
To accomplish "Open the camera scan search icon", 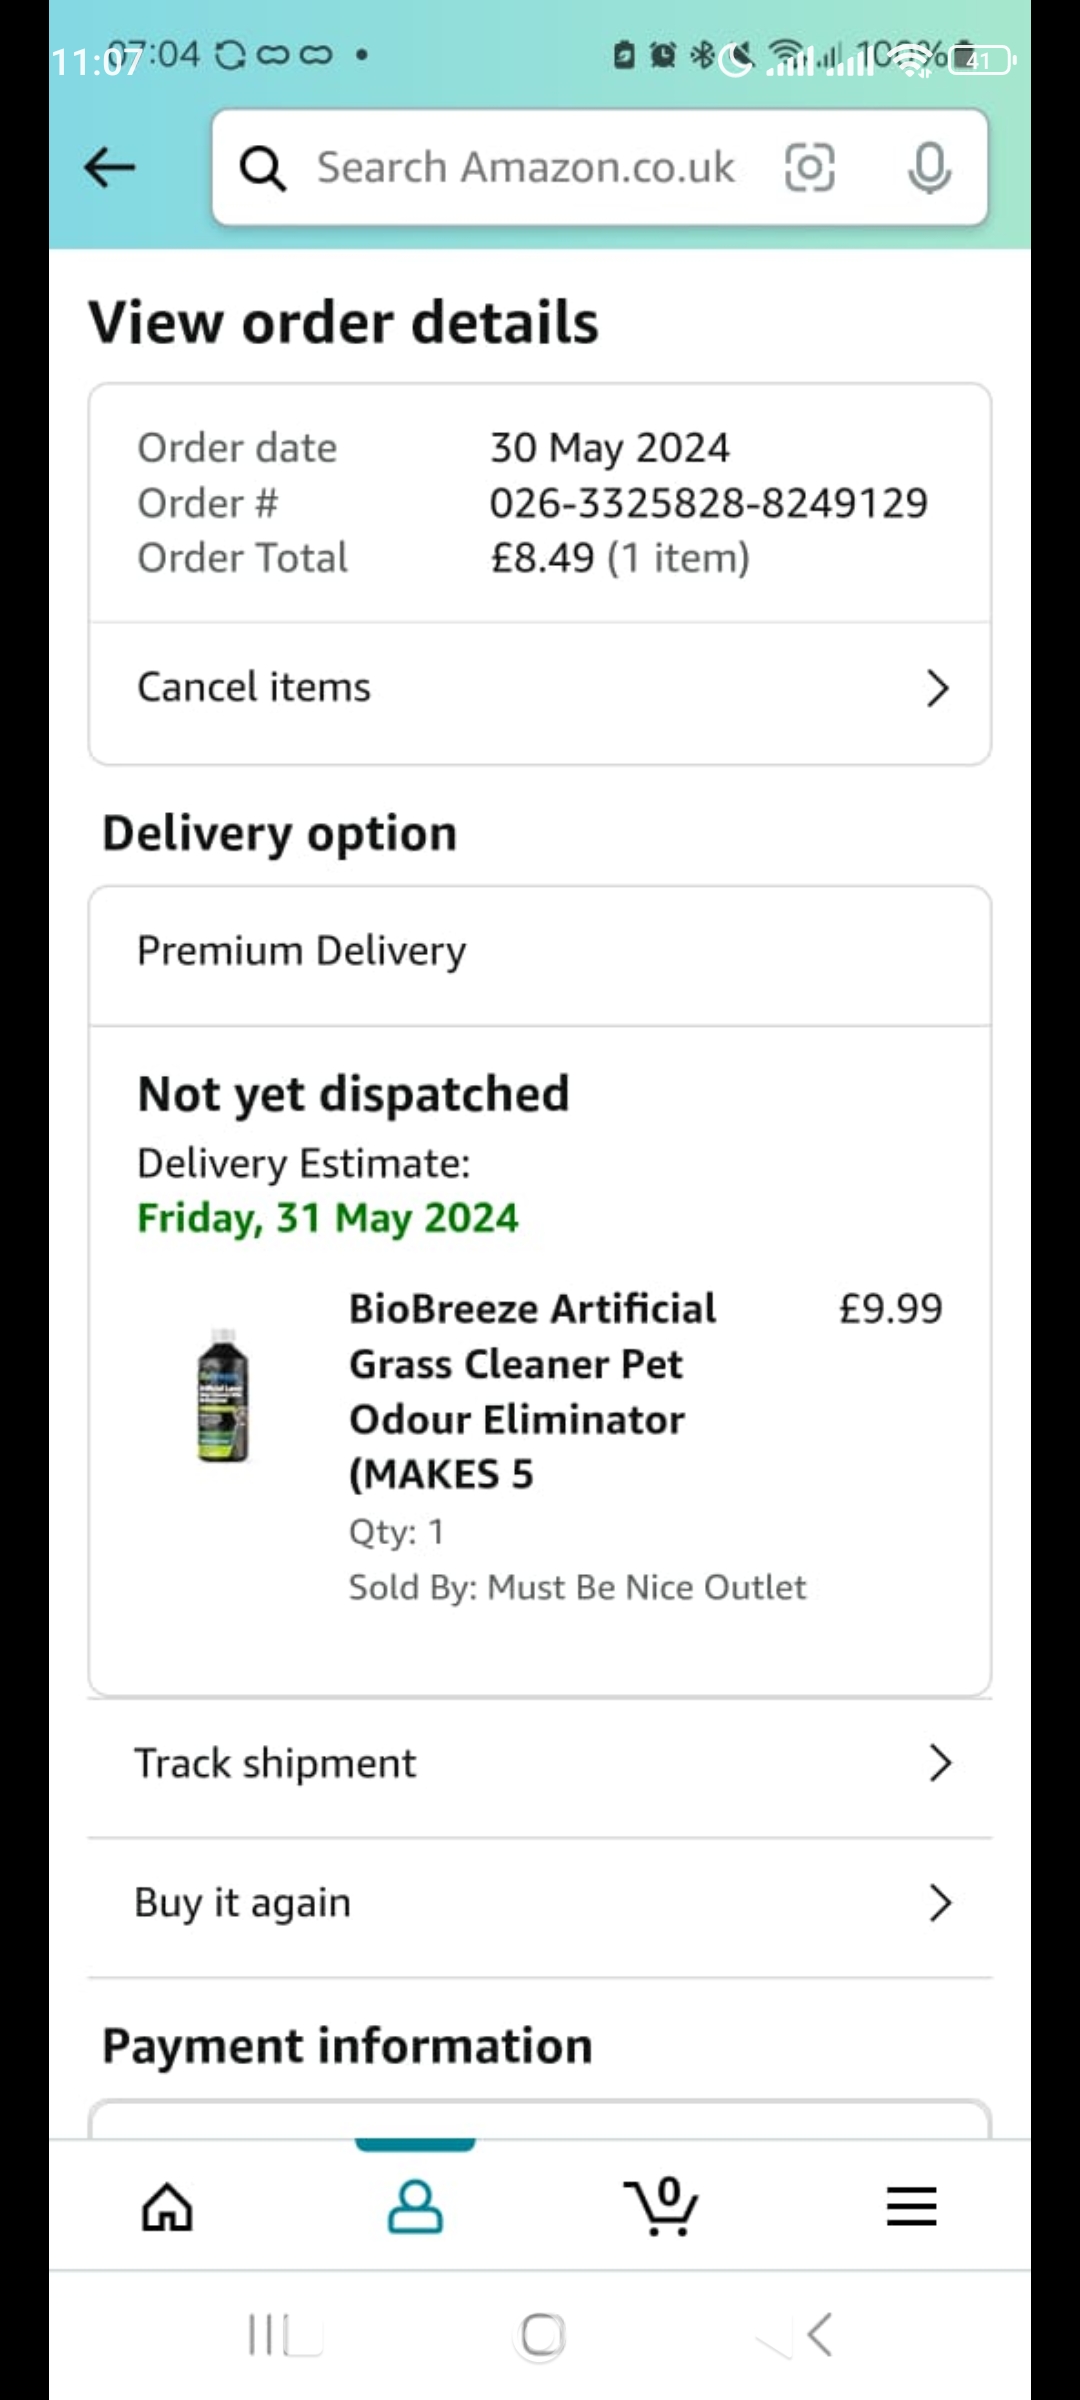I will [809, 167].
